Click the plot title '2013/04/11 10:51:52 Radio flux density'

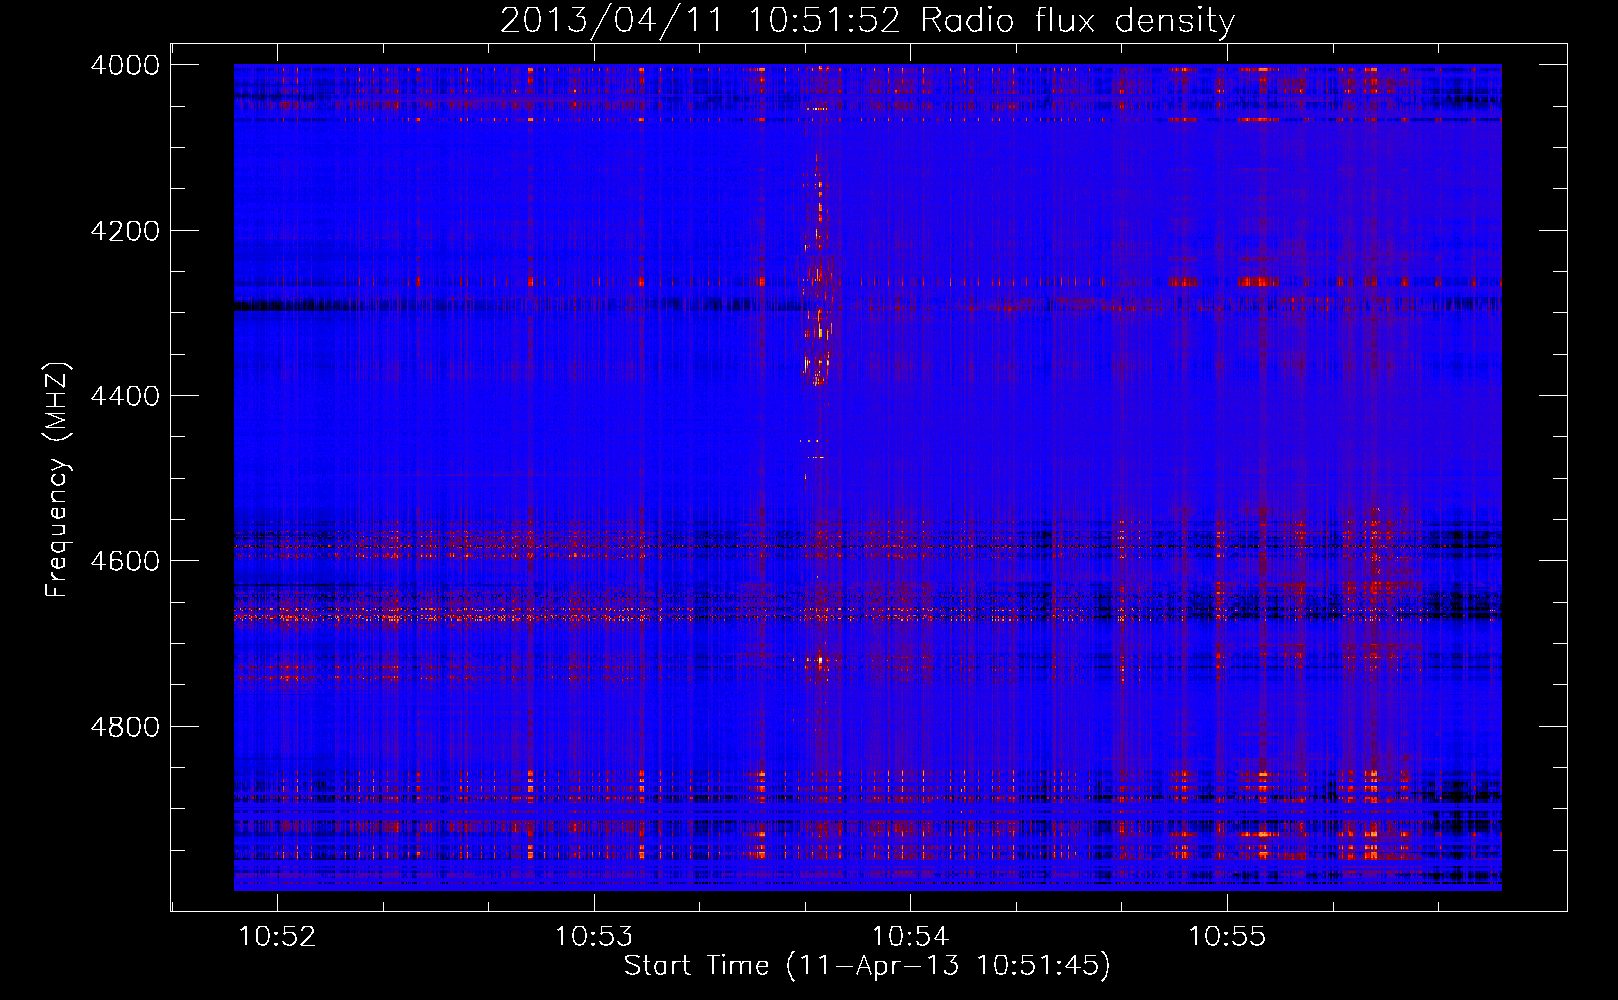pyautogui.click(x=867, y=20)
